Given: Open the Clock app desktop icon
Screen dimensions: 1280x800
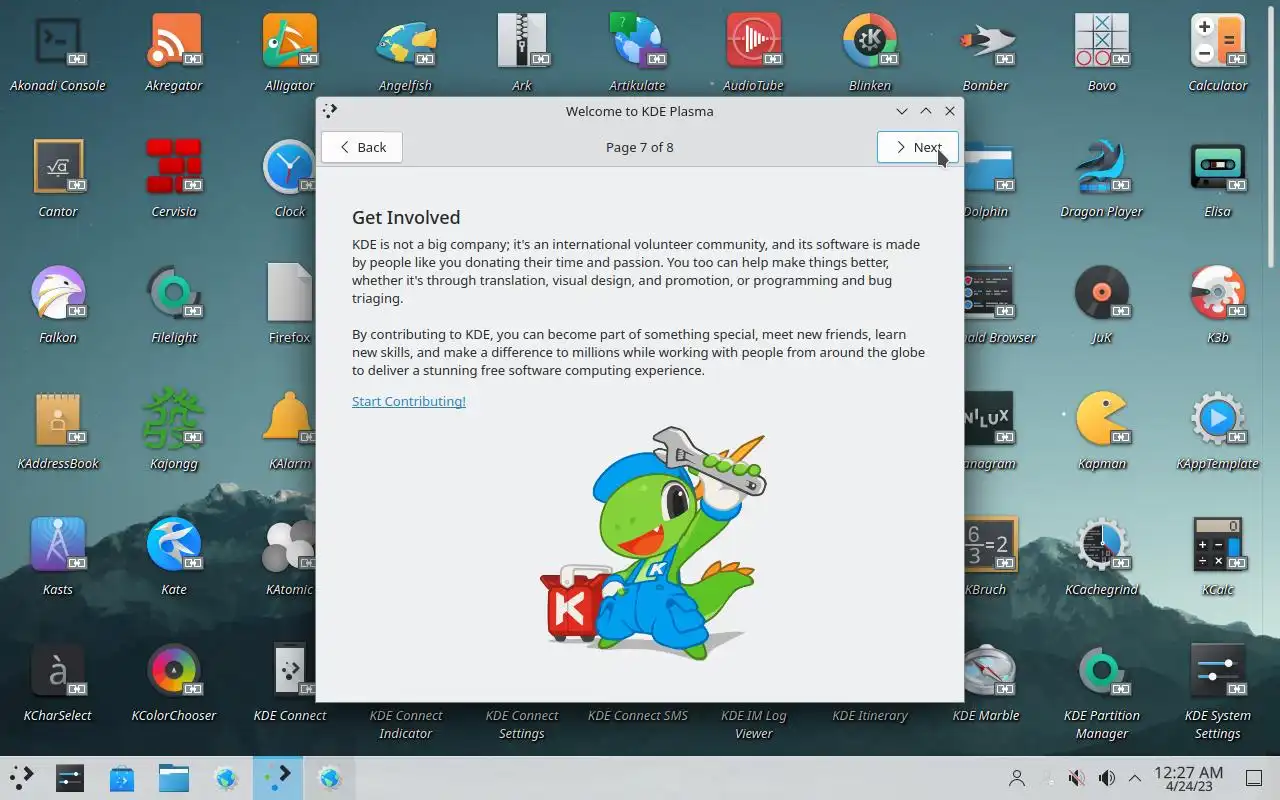Looking at the screenshot, I should [290, 168].
